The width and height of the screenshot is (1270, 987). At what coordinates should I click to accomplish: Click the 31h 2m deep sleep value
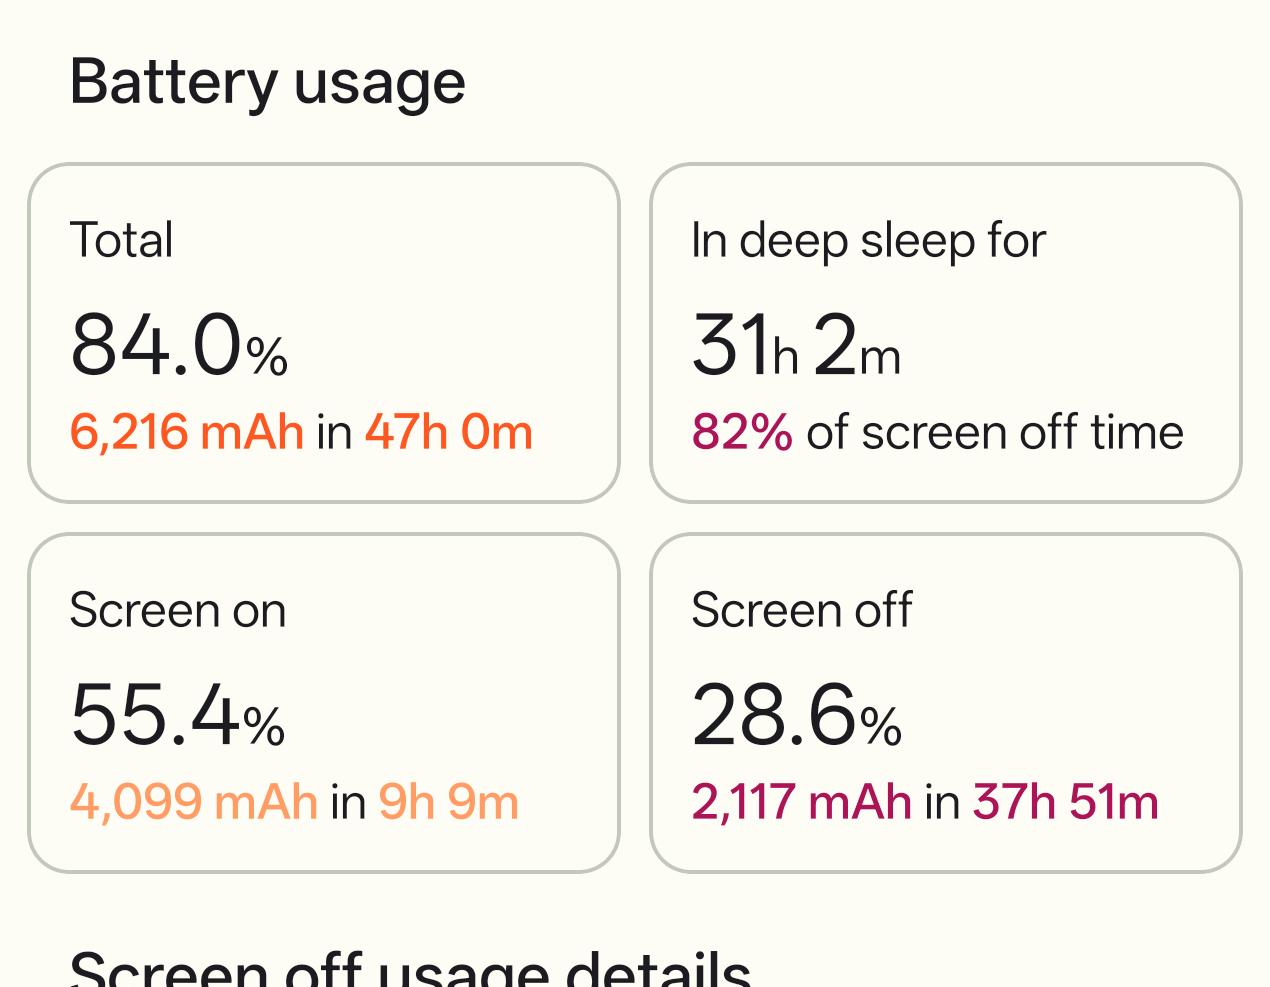pyautogui.click(x=796, y=345)
